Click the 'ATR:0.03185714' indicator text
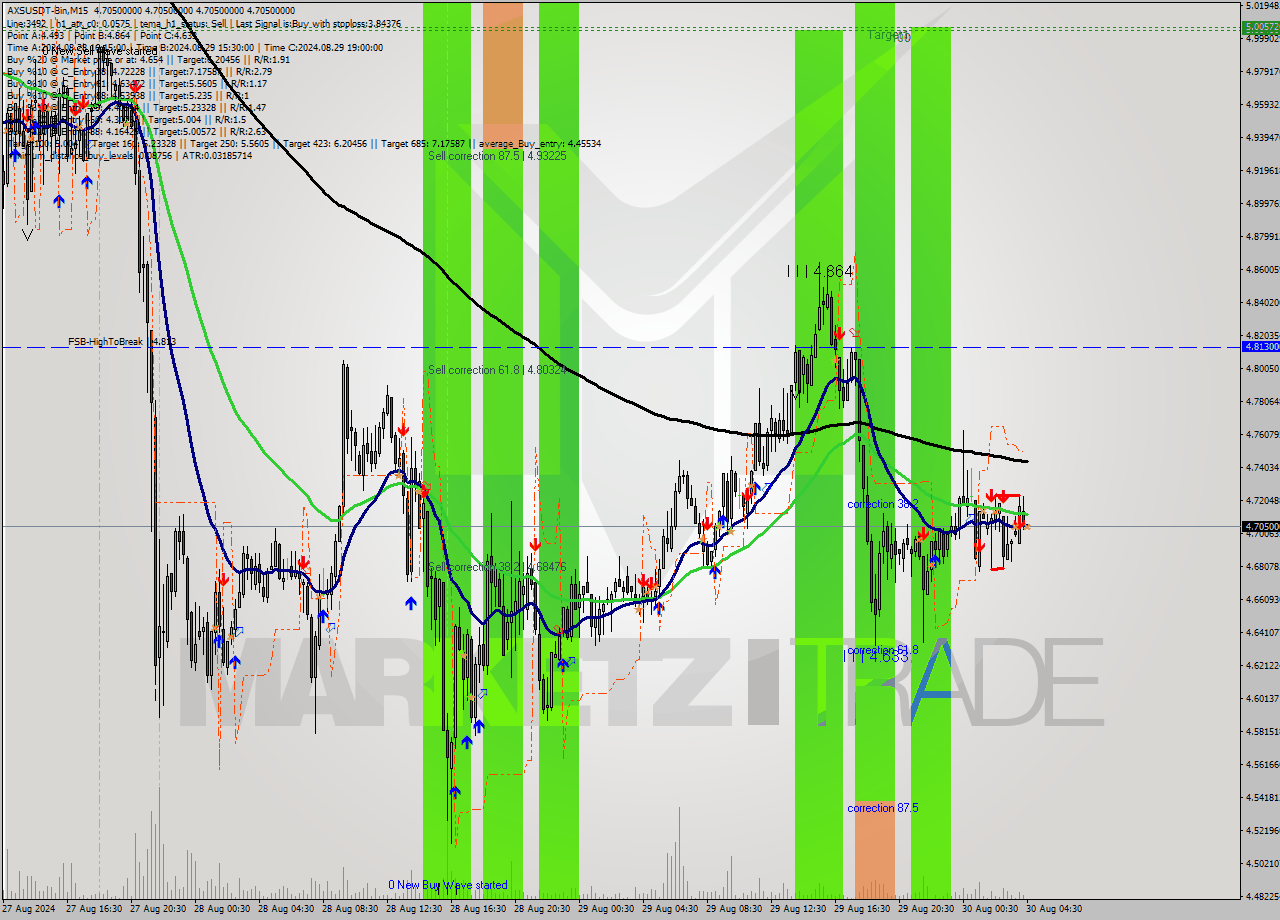 point(219,156)
